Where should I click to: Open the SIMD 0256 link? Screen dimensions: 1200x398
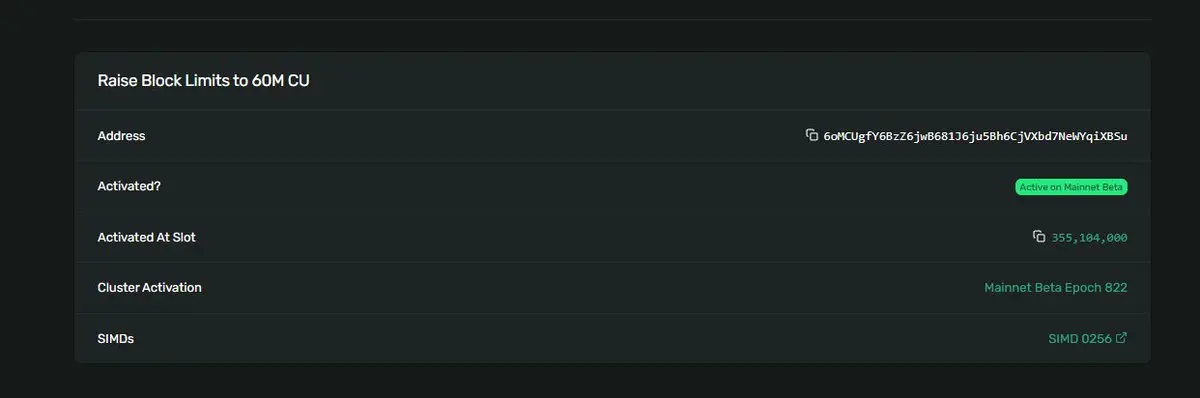click(x=1080, y=339)
